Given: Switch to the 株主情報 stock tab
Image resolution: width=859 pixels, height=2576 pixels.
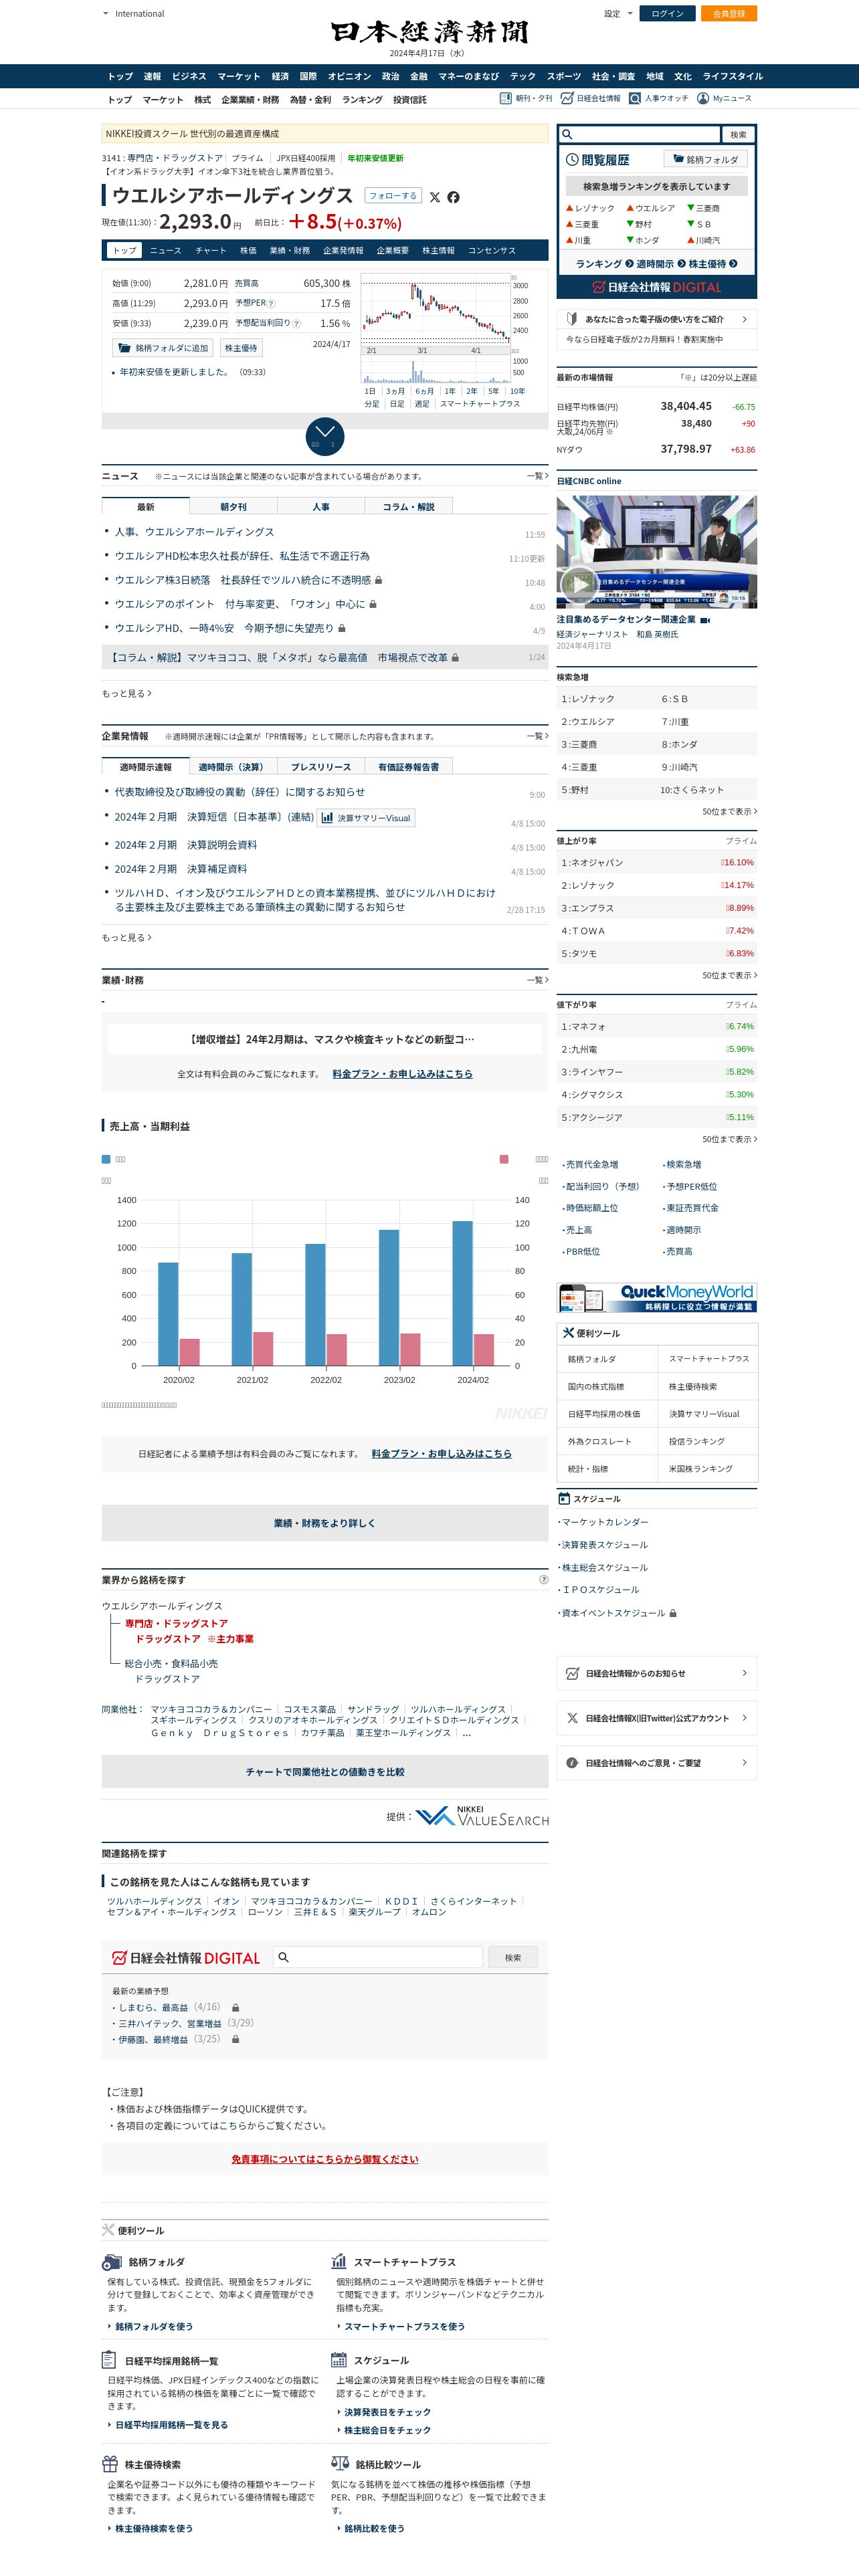Looking at the screenshot, I should point(438,251).
